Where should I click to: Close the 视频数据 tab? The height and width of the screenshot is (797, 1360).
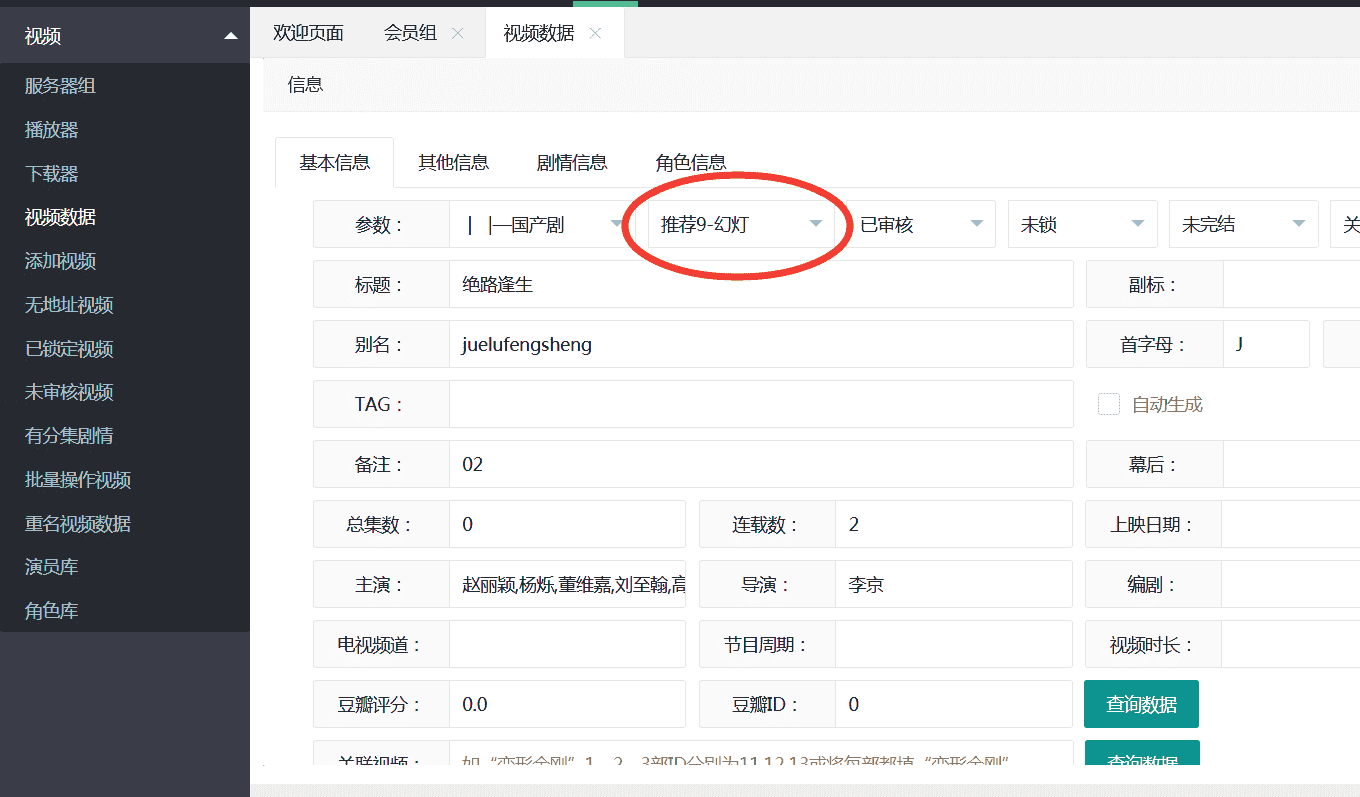coord(595,33)
